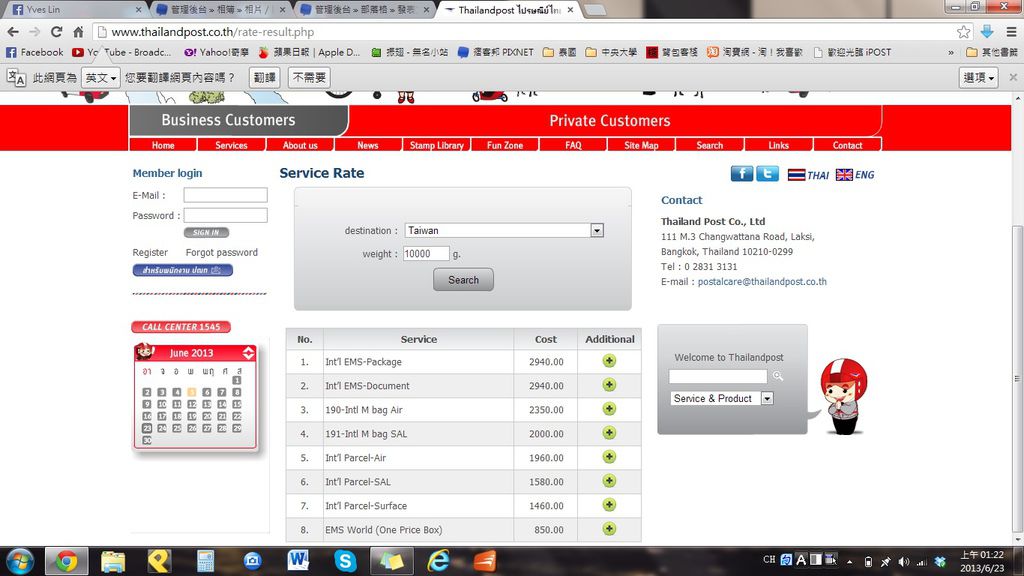Open News in the navigation bar
1024x576 pixels.
[x=368, y=145]
